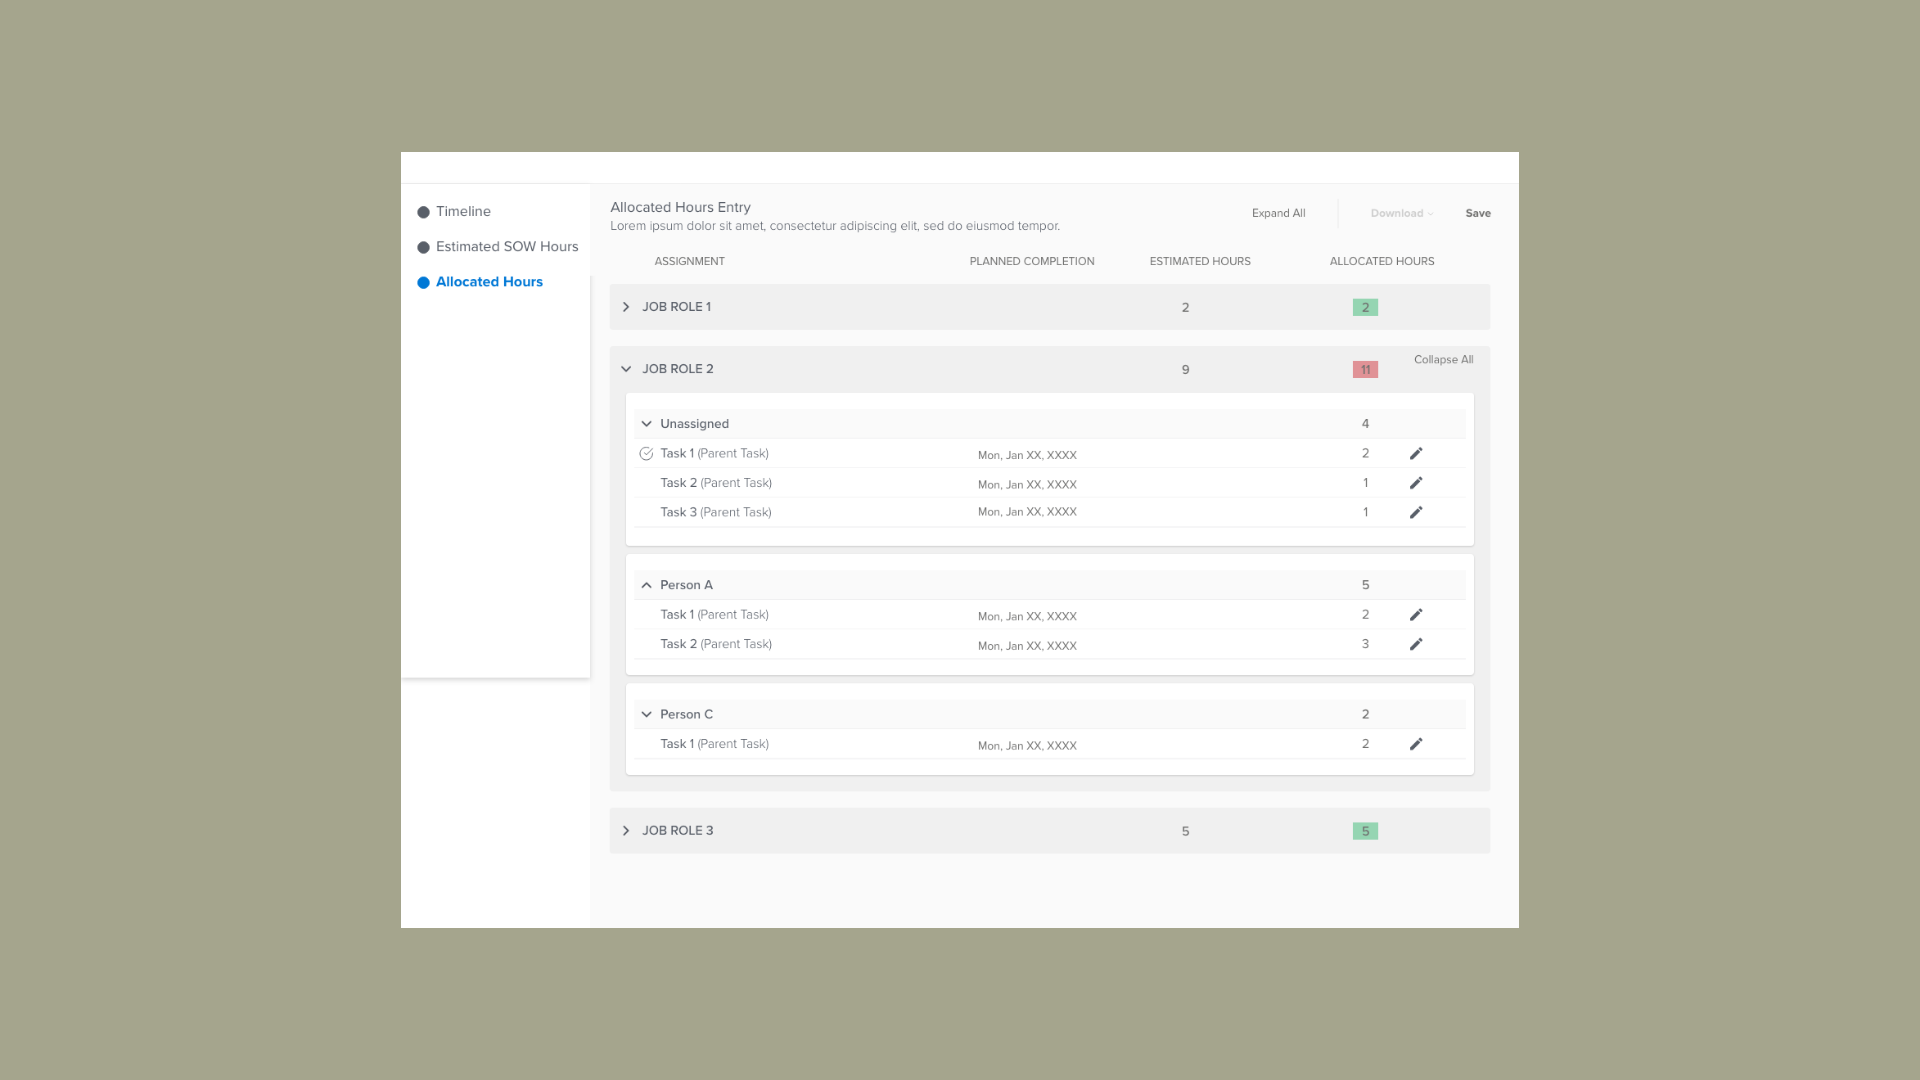
Task: Collapse the JOB ROLE 2 section
Action: [626, 369]
